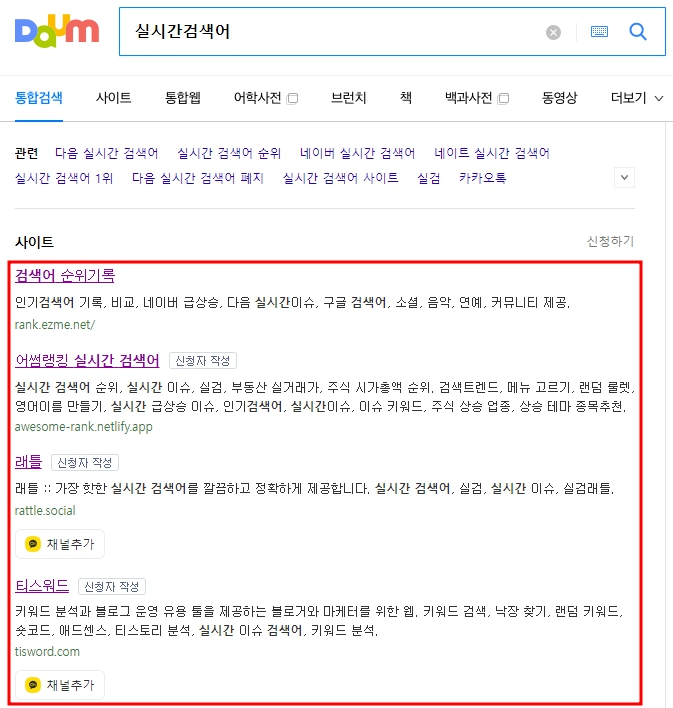Clear the search box text
This screenshot has width=673, height=708.
coord(553,32)
